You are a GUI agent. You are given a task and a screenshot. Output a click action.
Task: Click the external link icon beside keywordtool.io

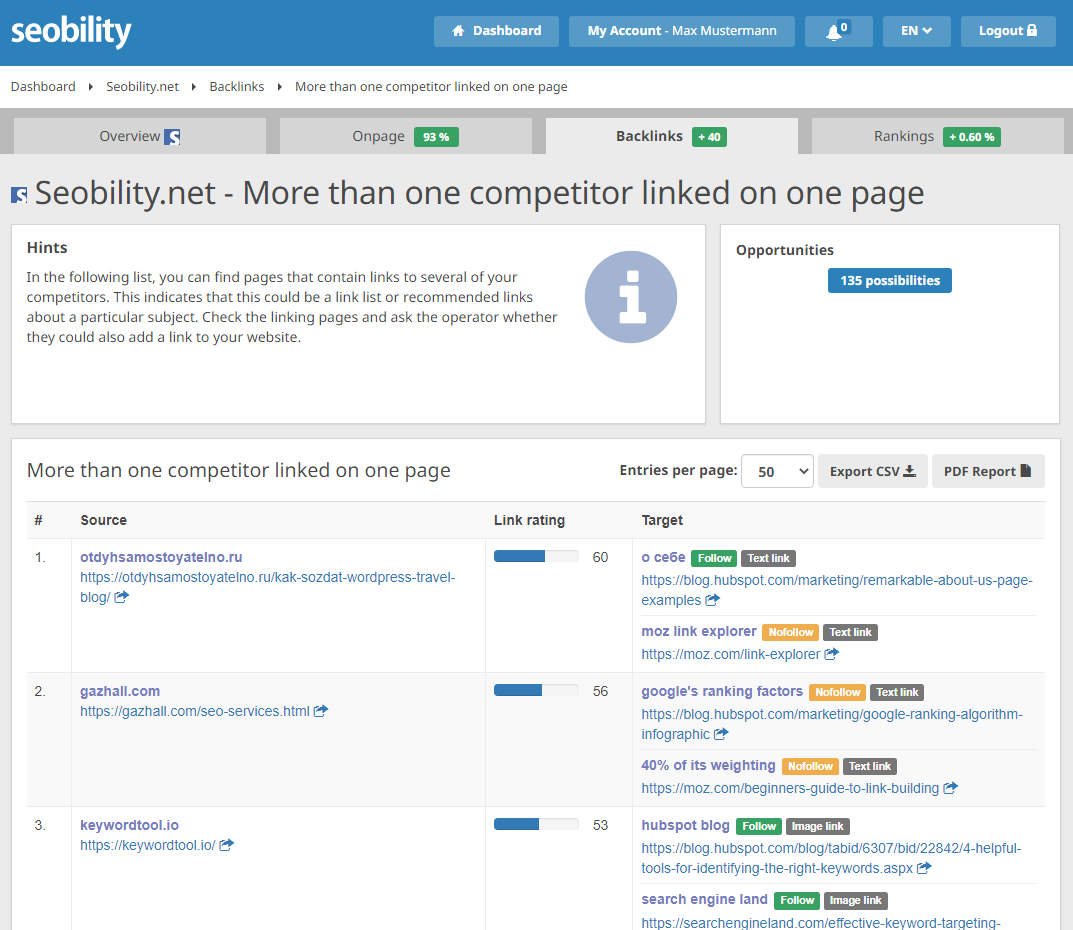[226, 844]
